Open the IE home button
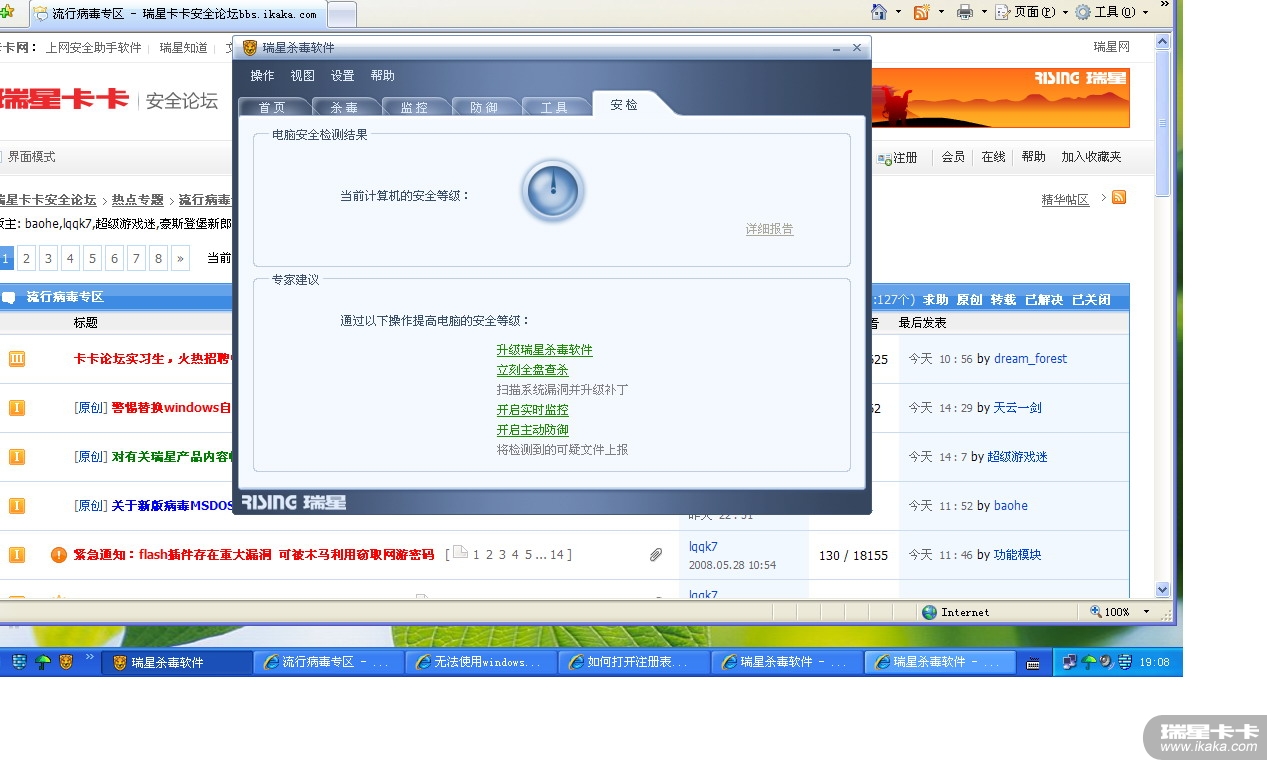This screenshot has height=768, width=1280. [x=879, y=12]
